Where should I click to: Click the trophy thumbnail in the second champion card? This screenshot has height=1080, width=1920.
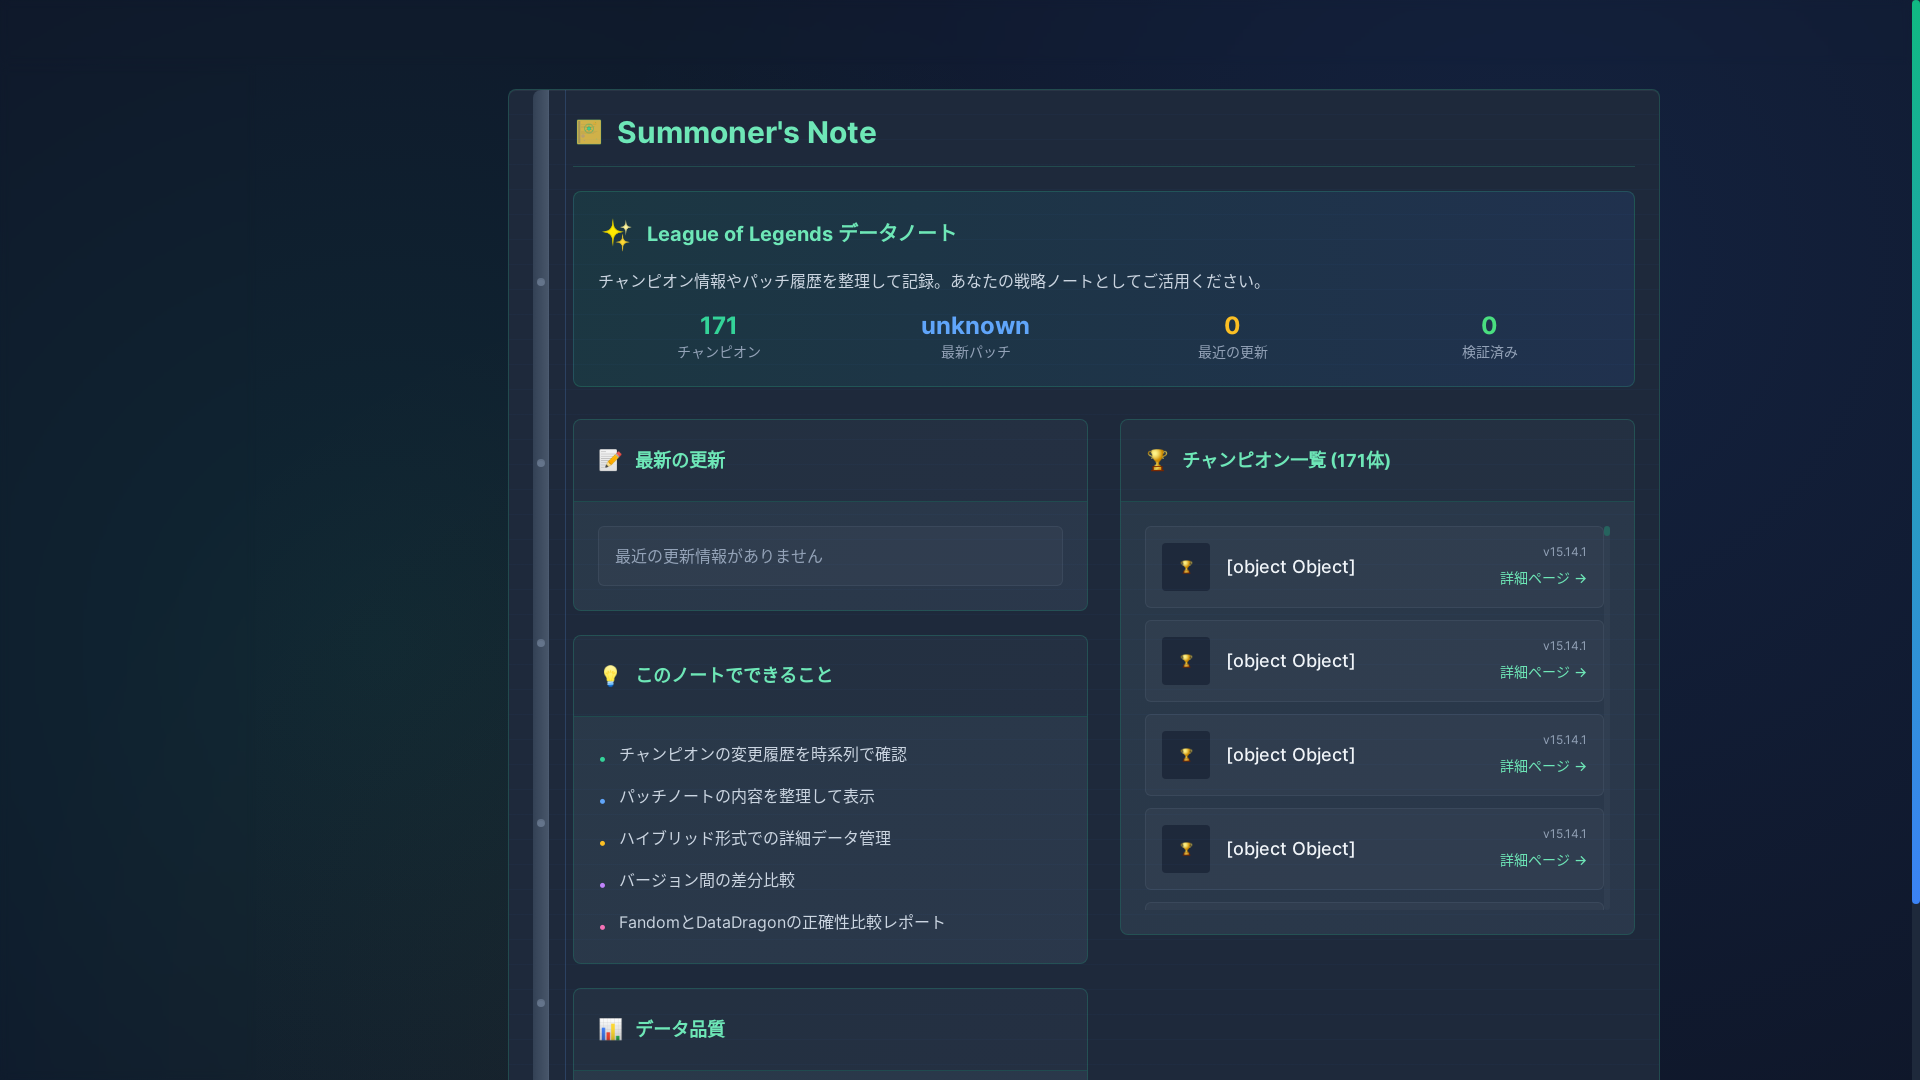(1186, 661)
